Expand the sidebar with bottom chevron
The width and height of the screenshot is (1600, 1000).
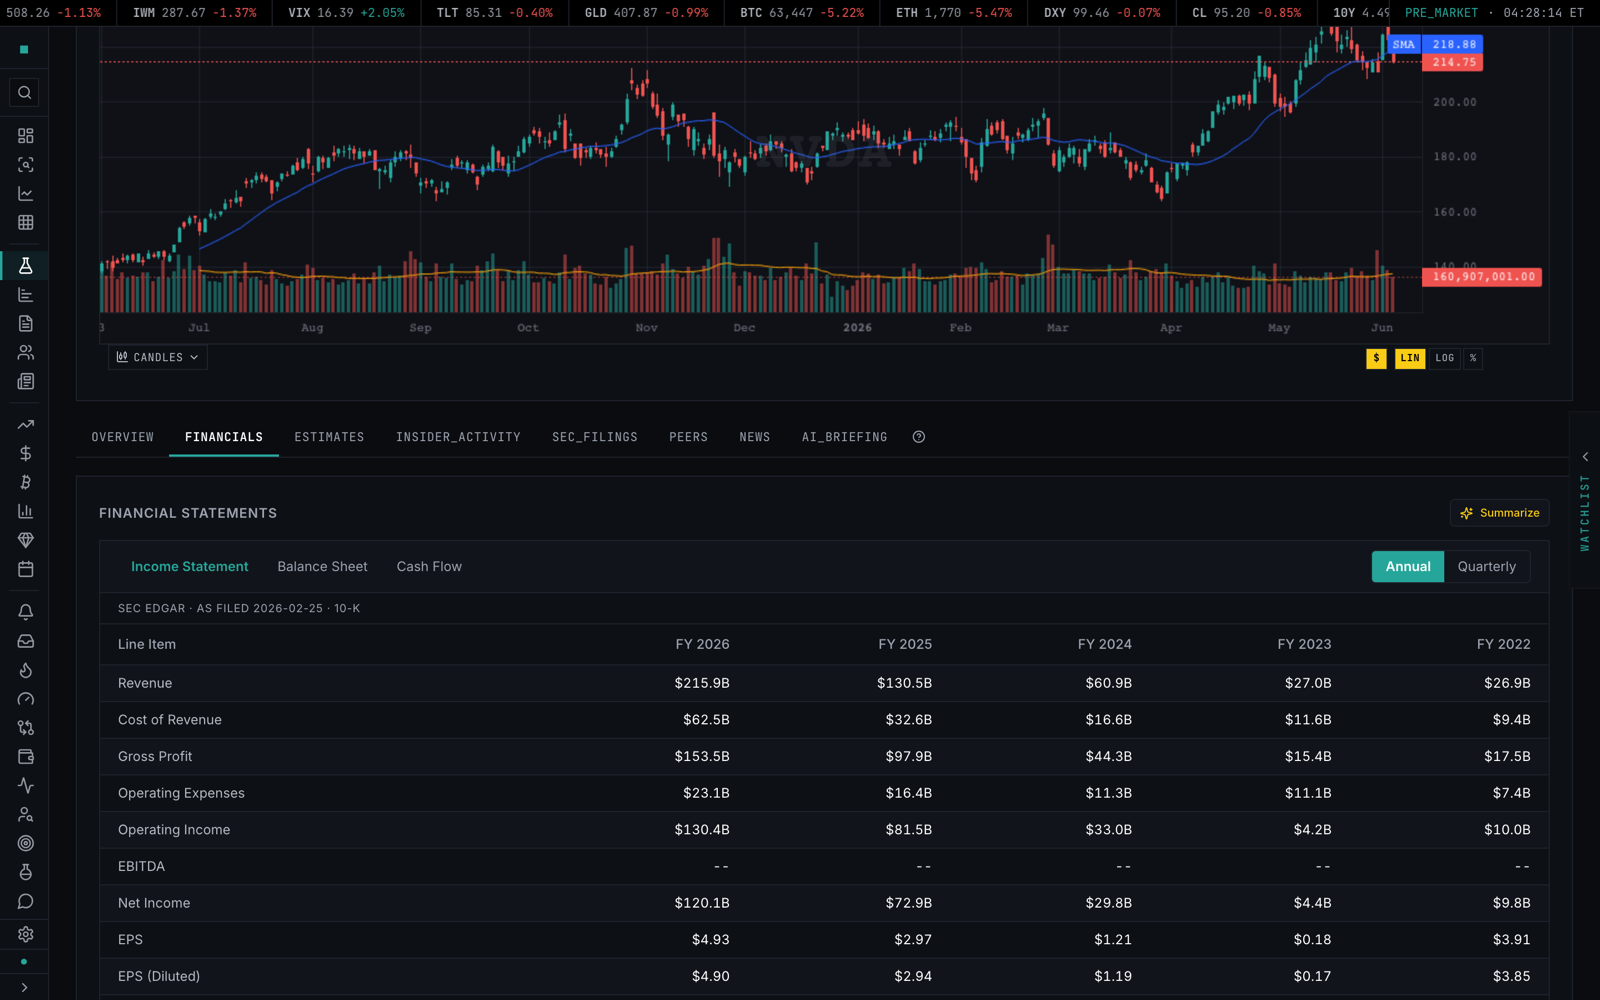[24, 988]
